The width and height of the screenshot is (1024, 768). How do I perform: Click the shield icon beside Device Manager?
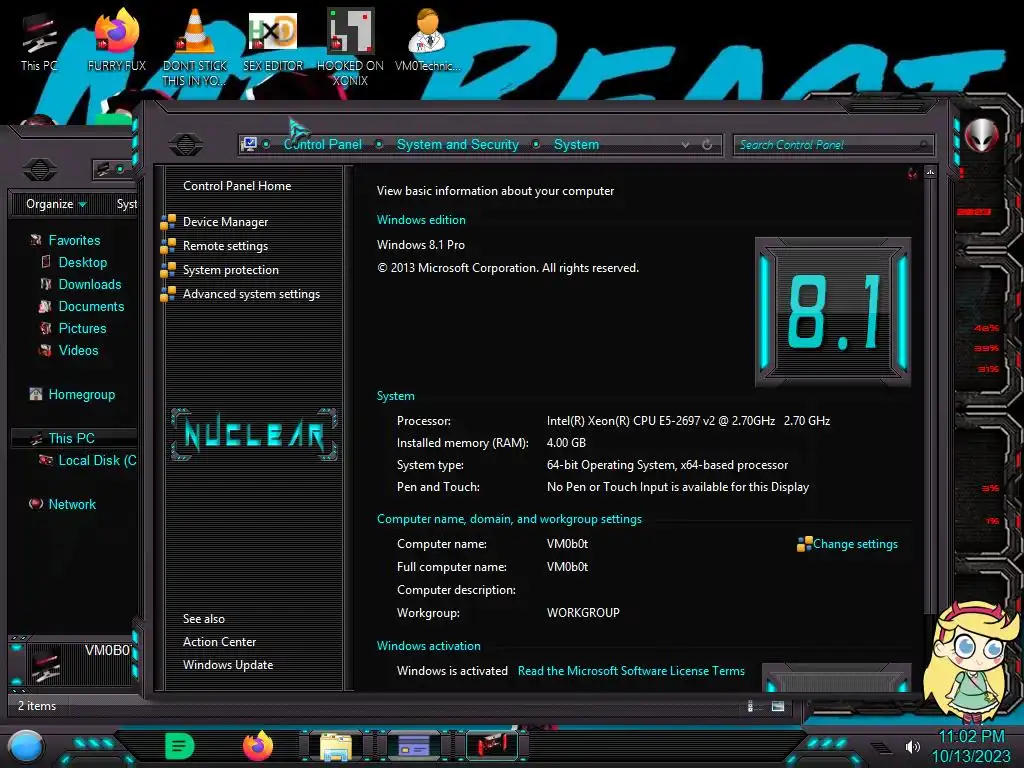click(168, 222)
